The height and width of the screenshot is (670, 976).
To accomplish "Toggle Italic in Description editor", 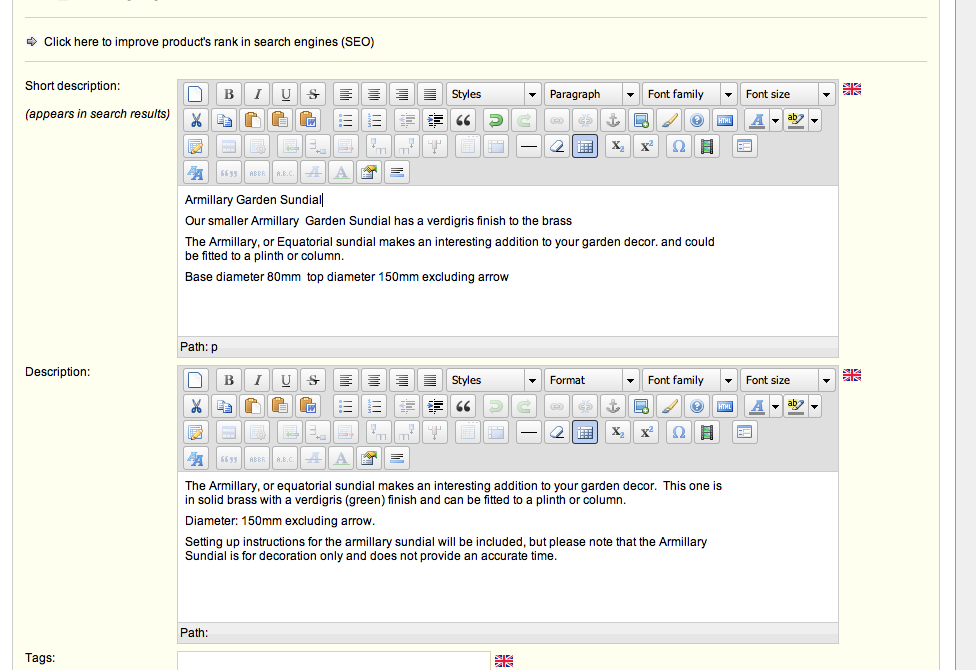I will click(257, 380).
